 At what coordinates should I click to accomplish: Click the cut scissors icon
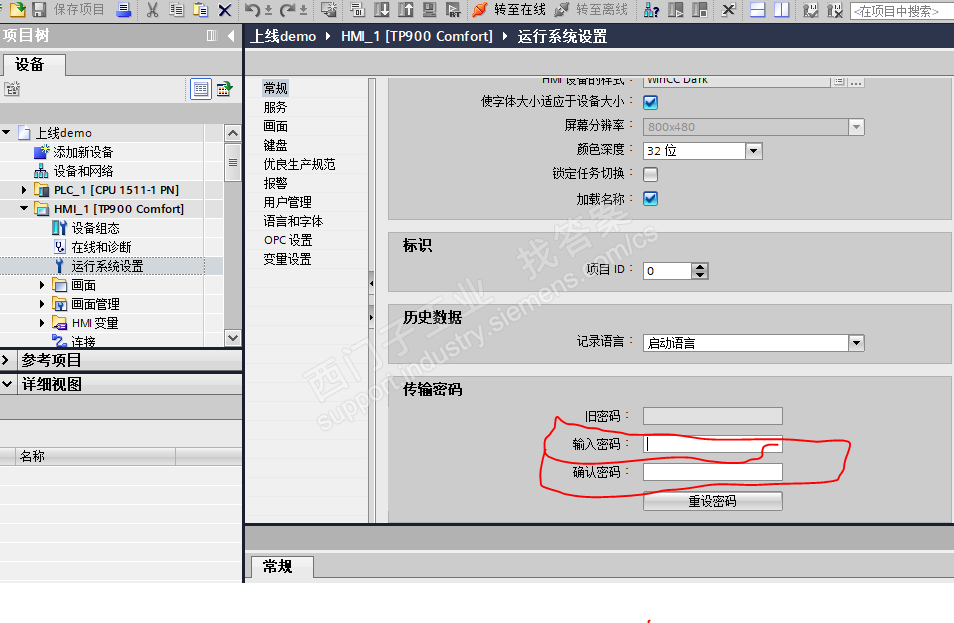[152, 9]
